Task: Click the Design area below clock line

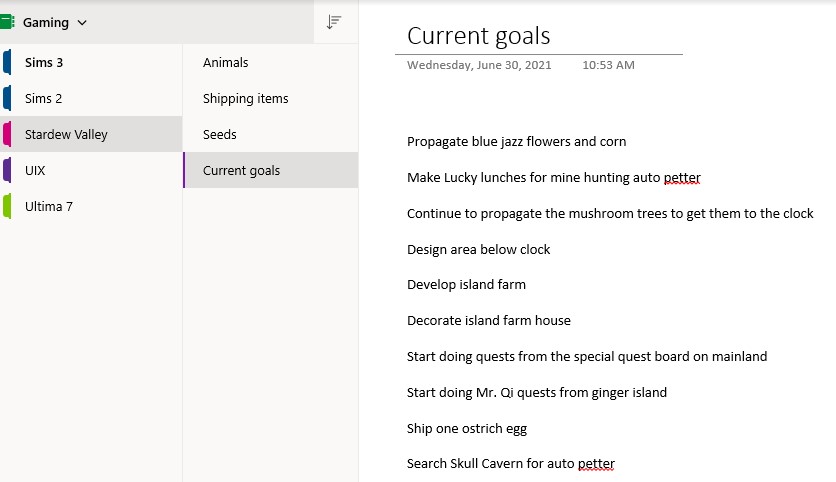Action: coord(478,250)
